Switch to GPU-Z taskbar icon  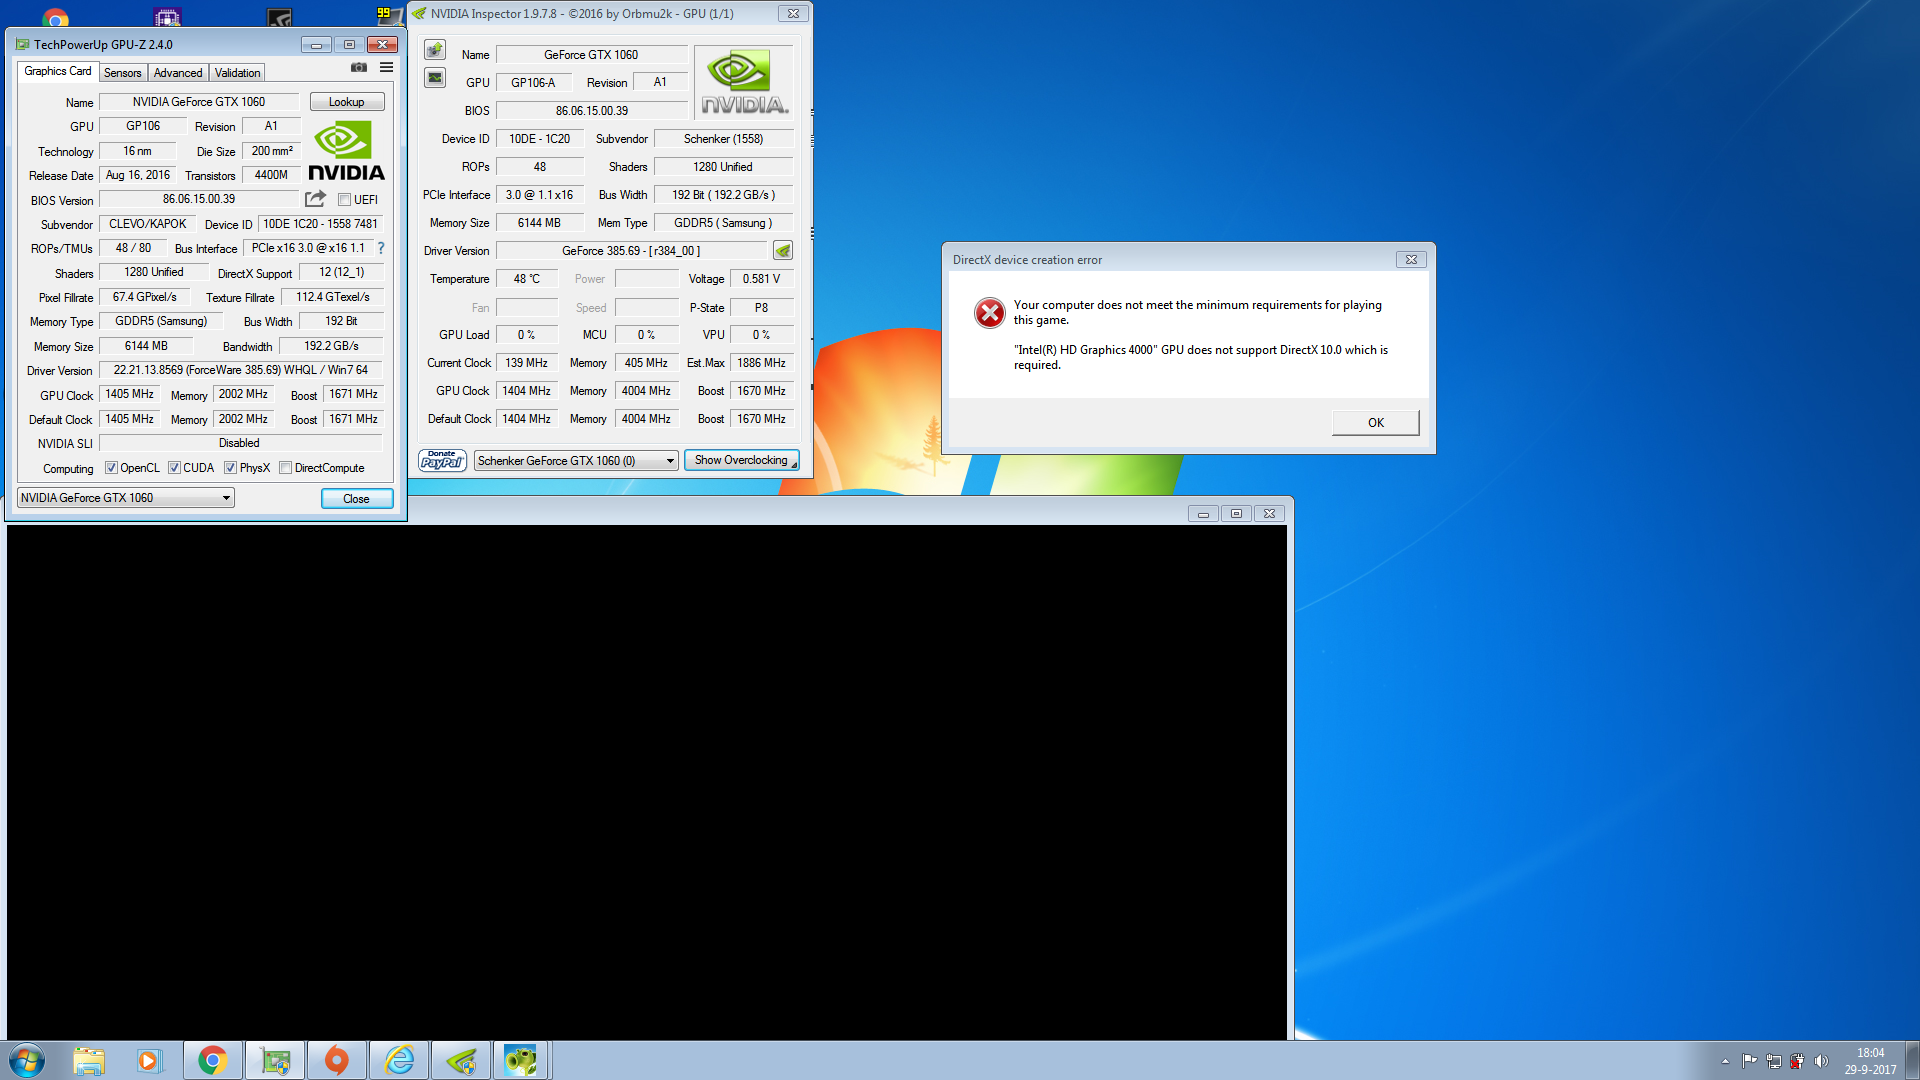point(275,1060)
